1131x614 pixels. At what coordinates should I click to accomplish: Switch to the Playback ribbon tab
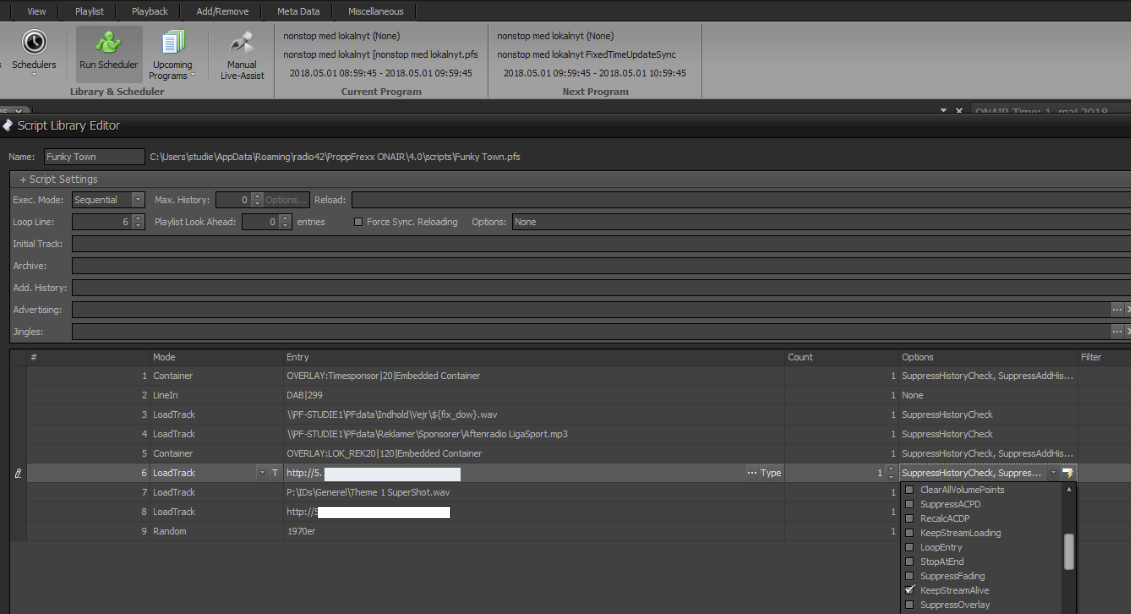point(150,11)
